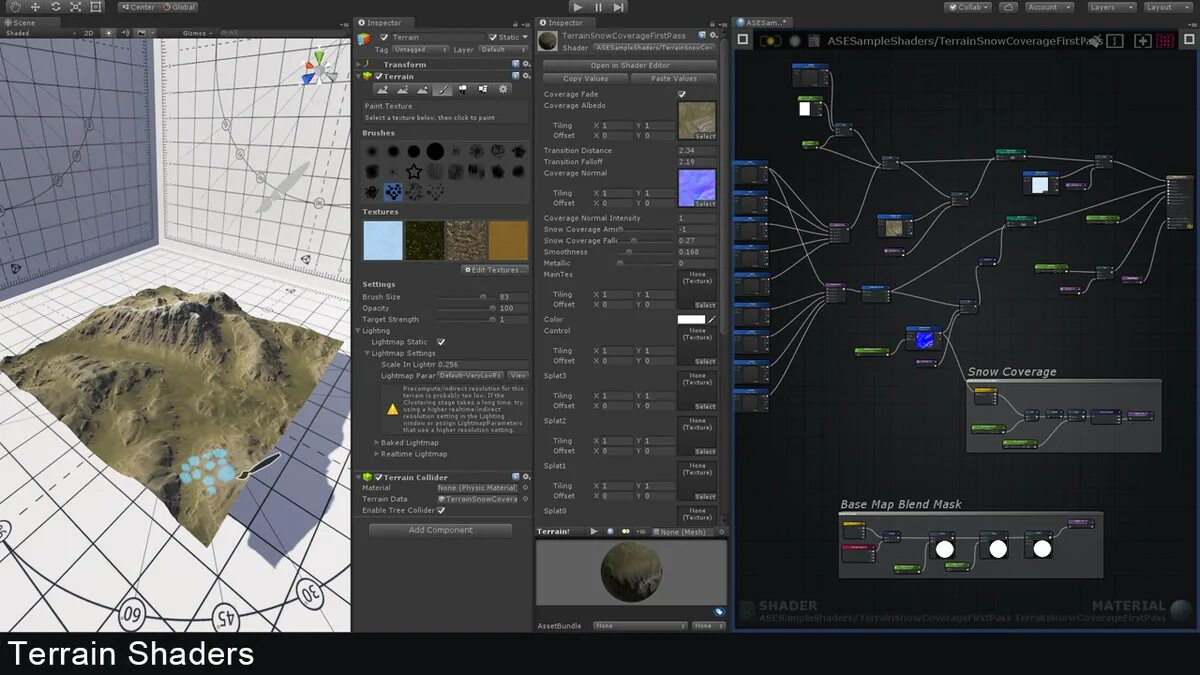This screenshot has height=675, width=1200.
Task: Click Copy Values button
Action: tap(585, 78)
